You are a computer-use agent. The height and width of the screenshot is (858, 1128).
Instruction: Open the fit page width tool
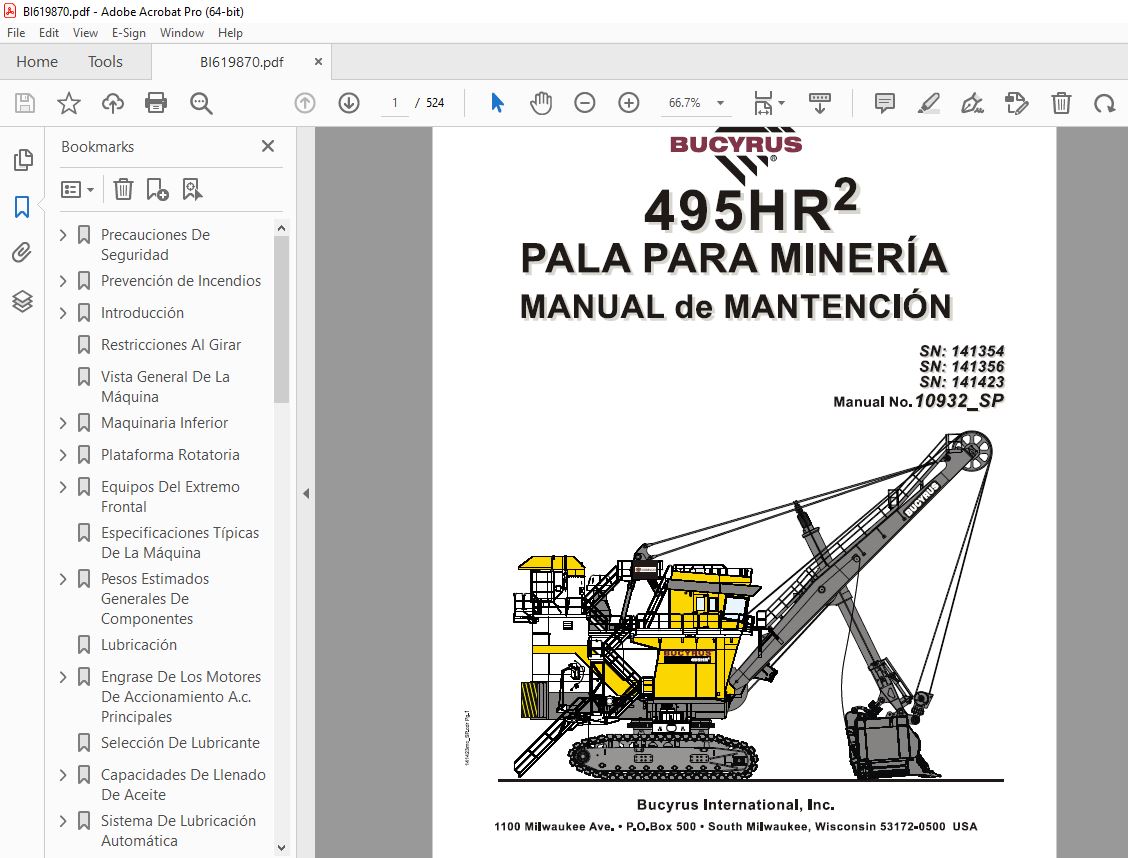point(763,104)
